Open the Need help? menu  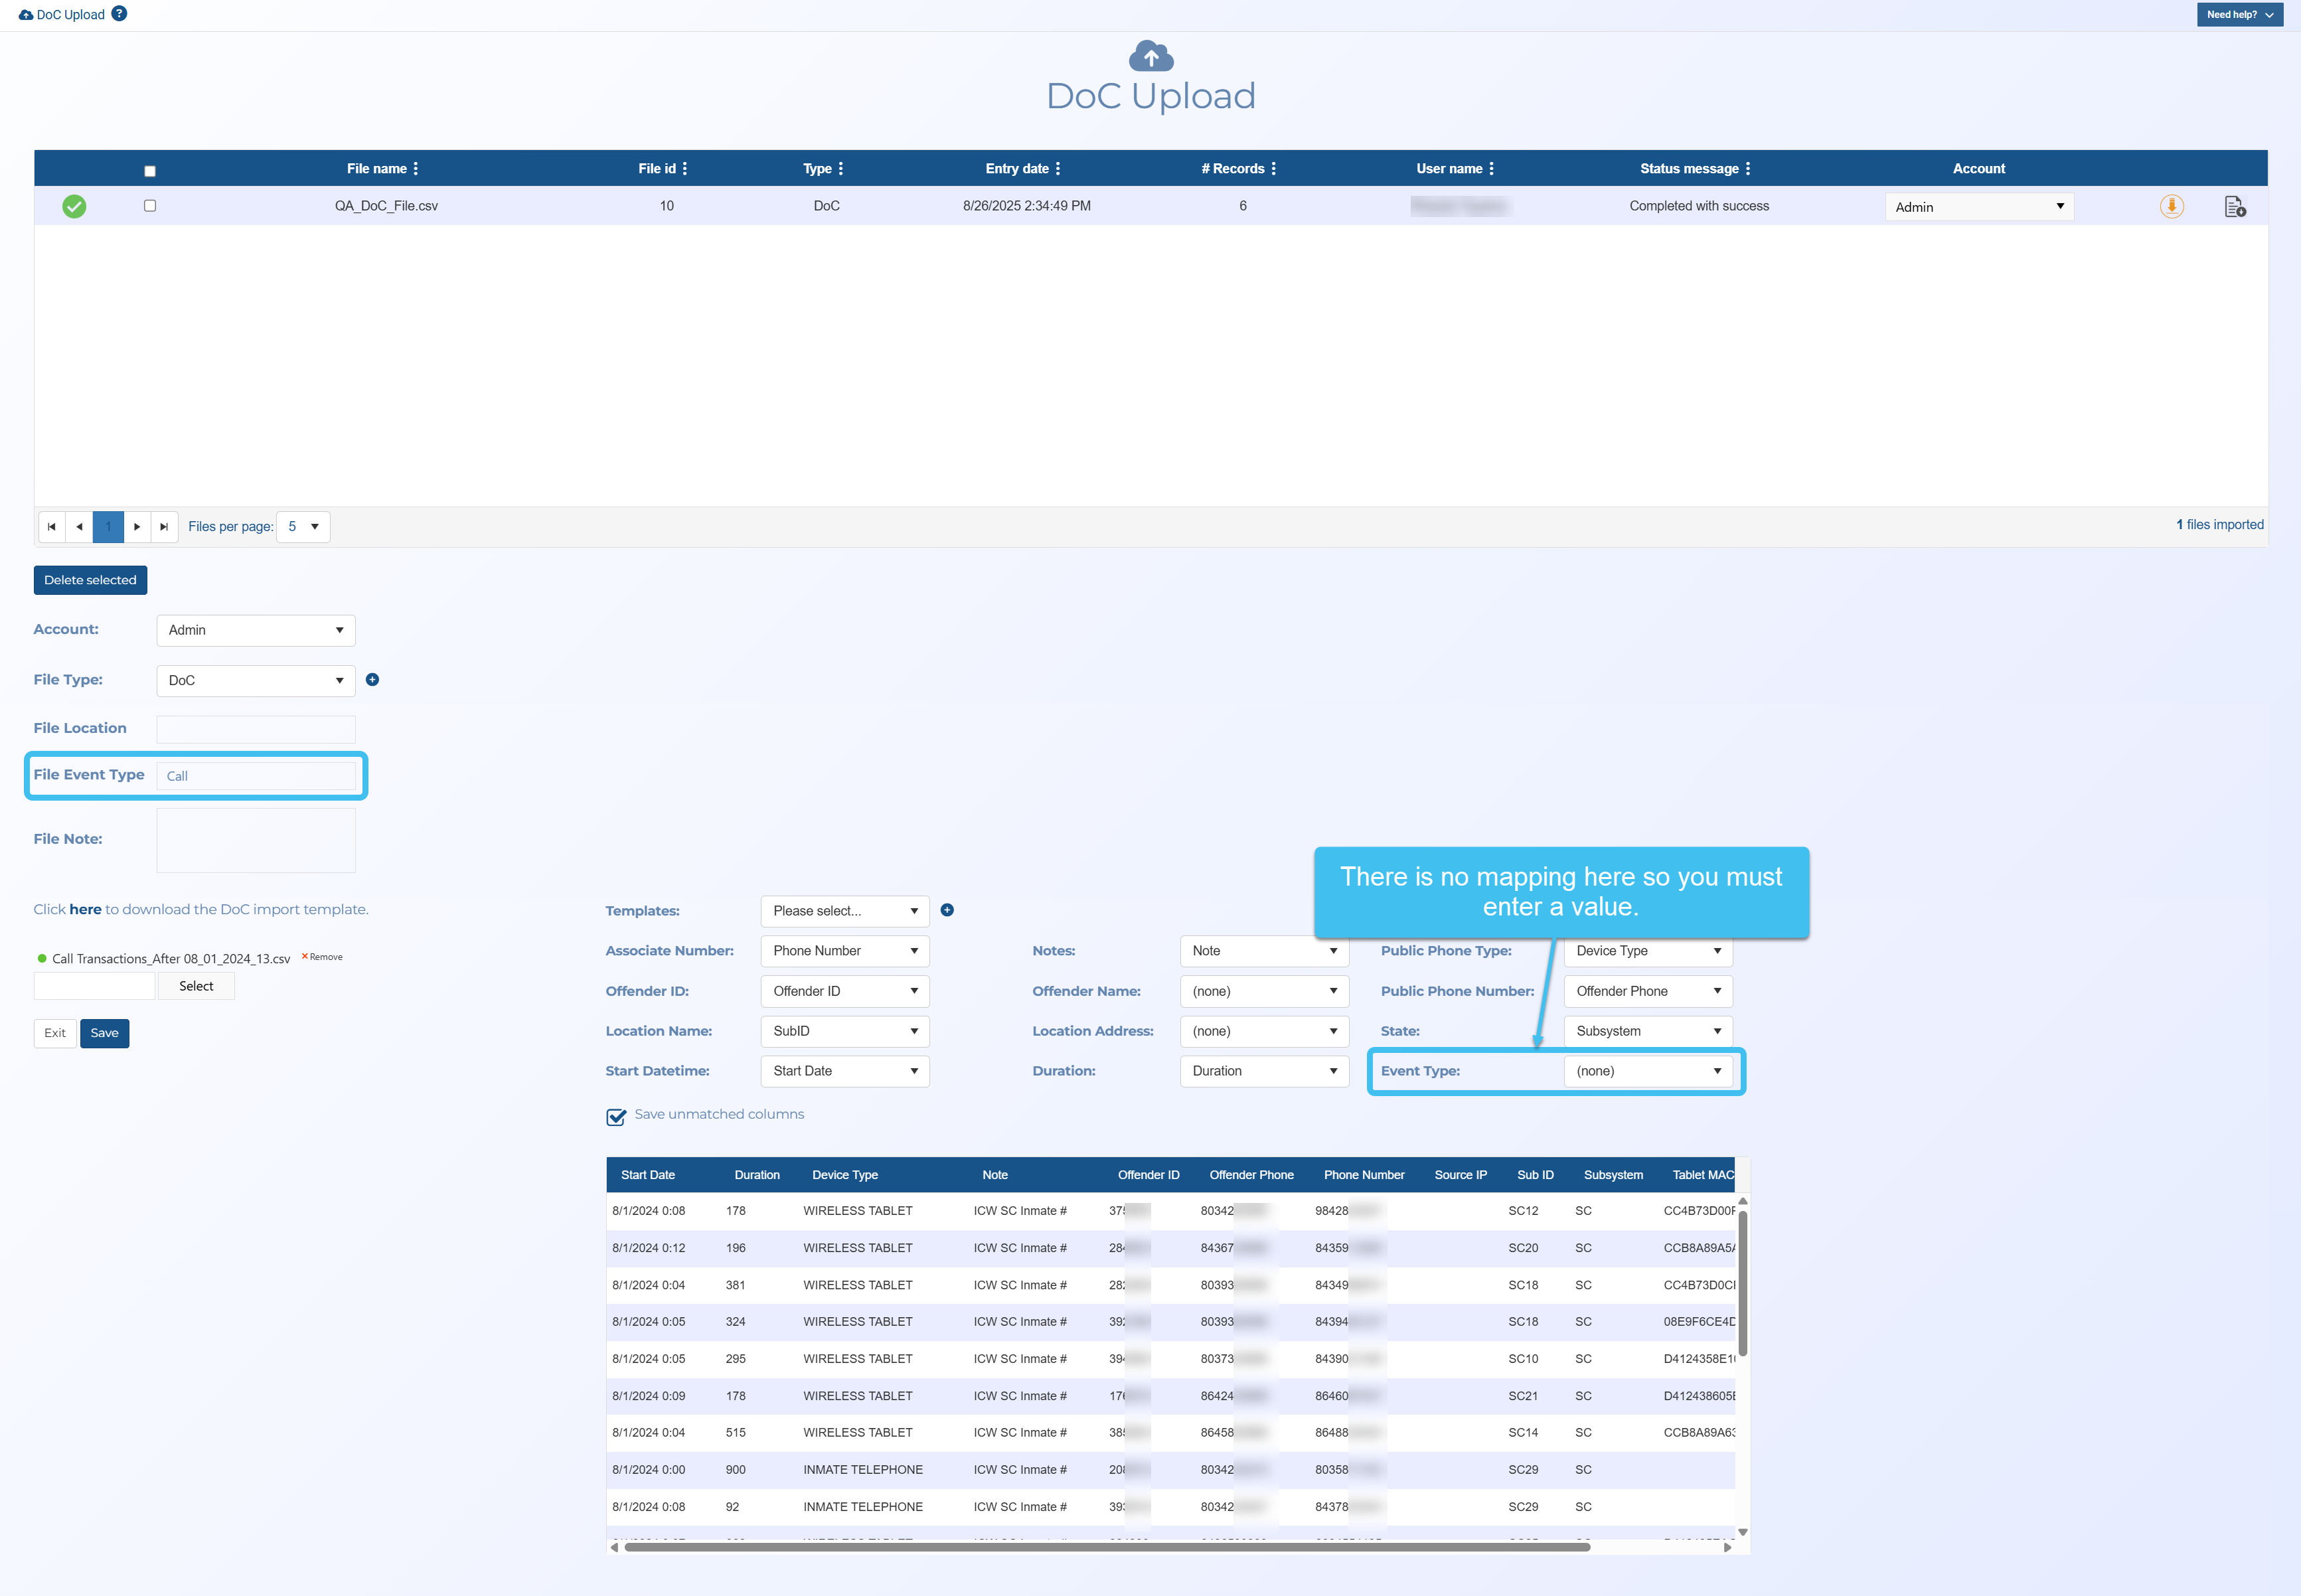pyautogui.click(x=2239, y=14)
